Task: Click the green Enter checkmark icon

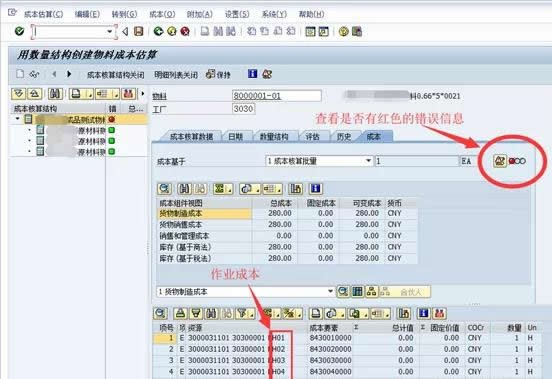Action: pyautogui.click(x=19, y=31)
